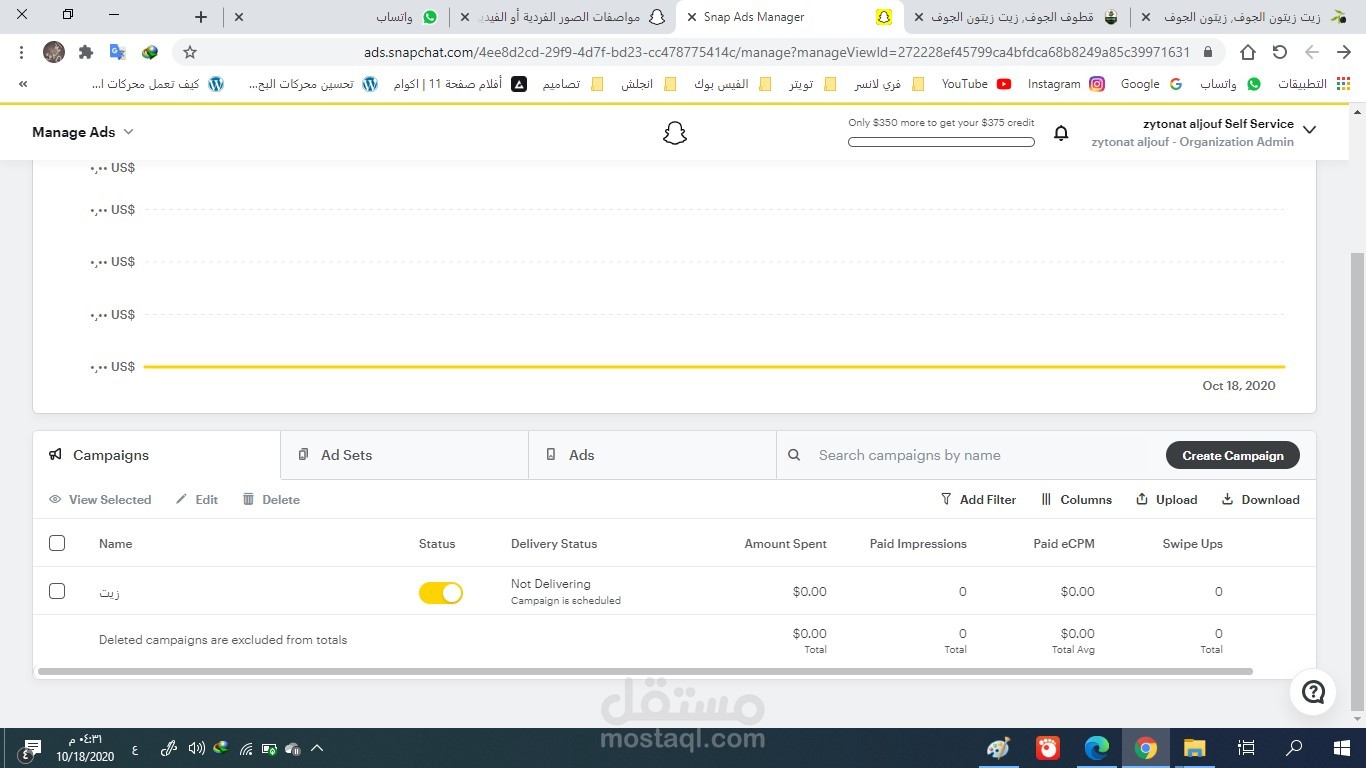
Task: Close the Snap Ads Manager tab
Action: point(692,17)
